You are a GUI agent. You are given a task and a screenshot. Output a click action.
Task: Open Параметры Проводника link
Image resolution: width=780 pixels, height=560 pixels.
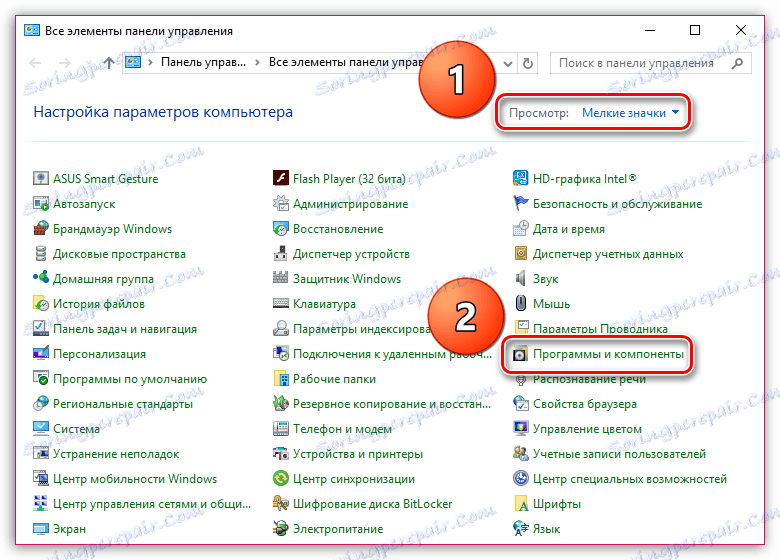600,329
